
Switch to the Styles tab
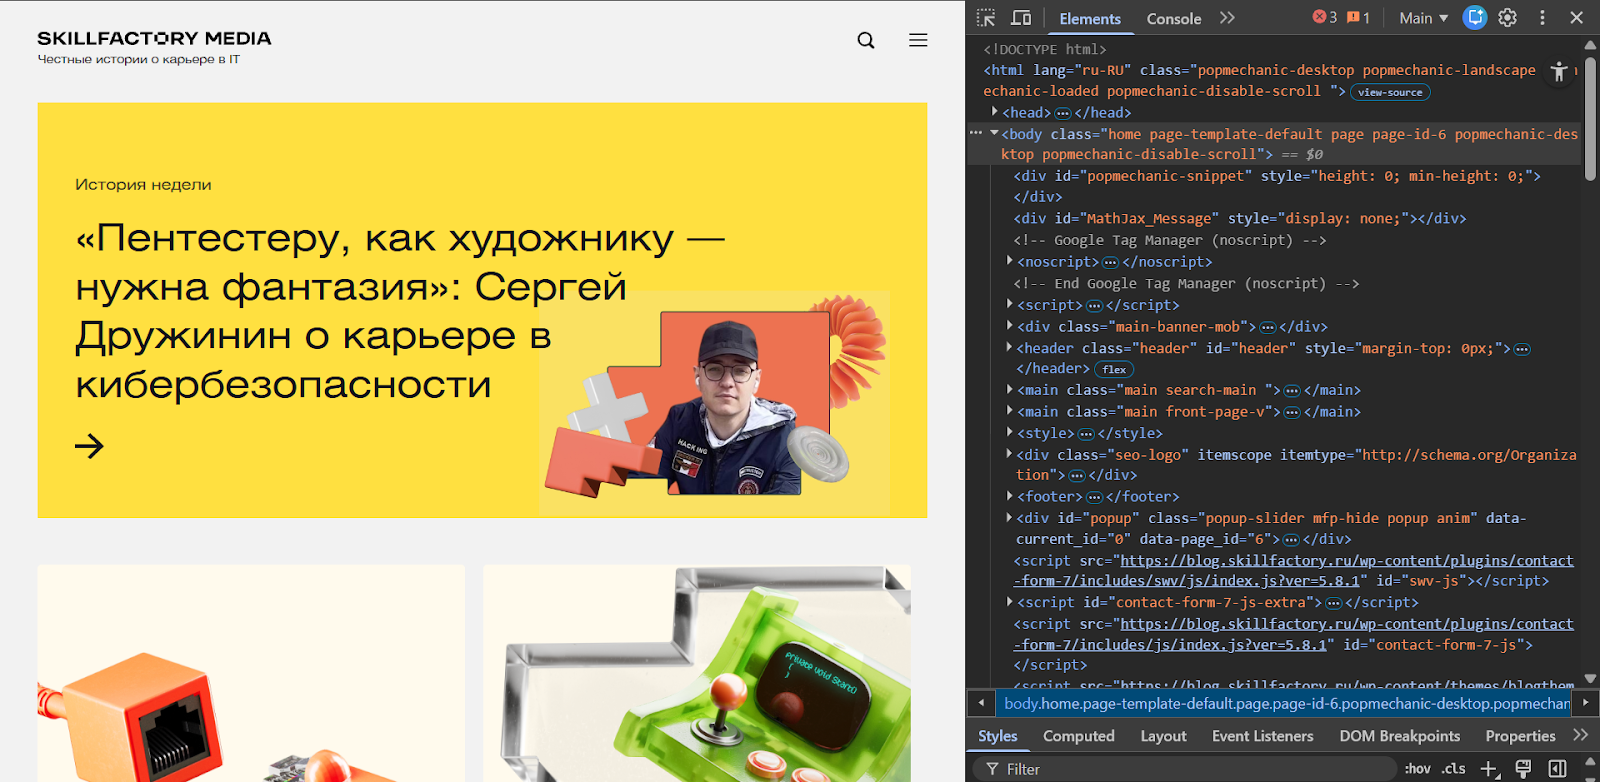pos(997,736)
